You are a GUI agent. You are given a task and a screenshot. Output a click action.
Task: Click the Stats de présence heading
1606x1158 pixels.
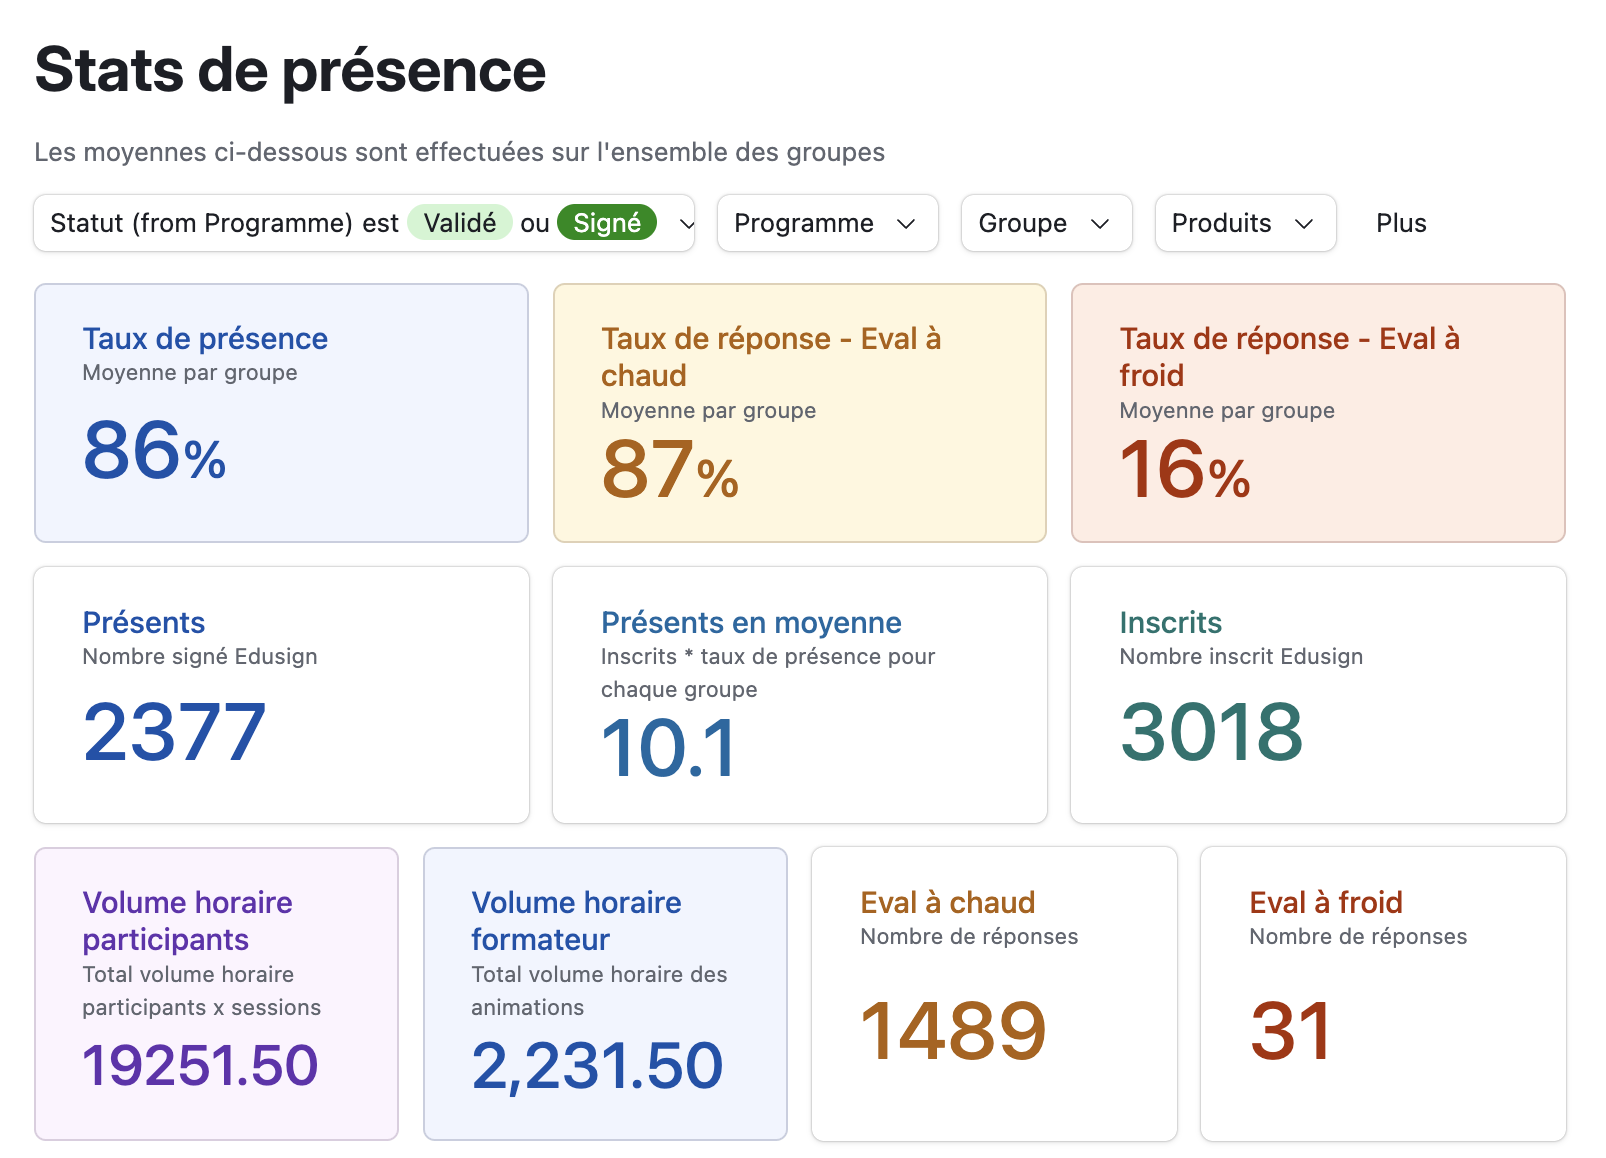pyautogui.click(x=290, y=70)
